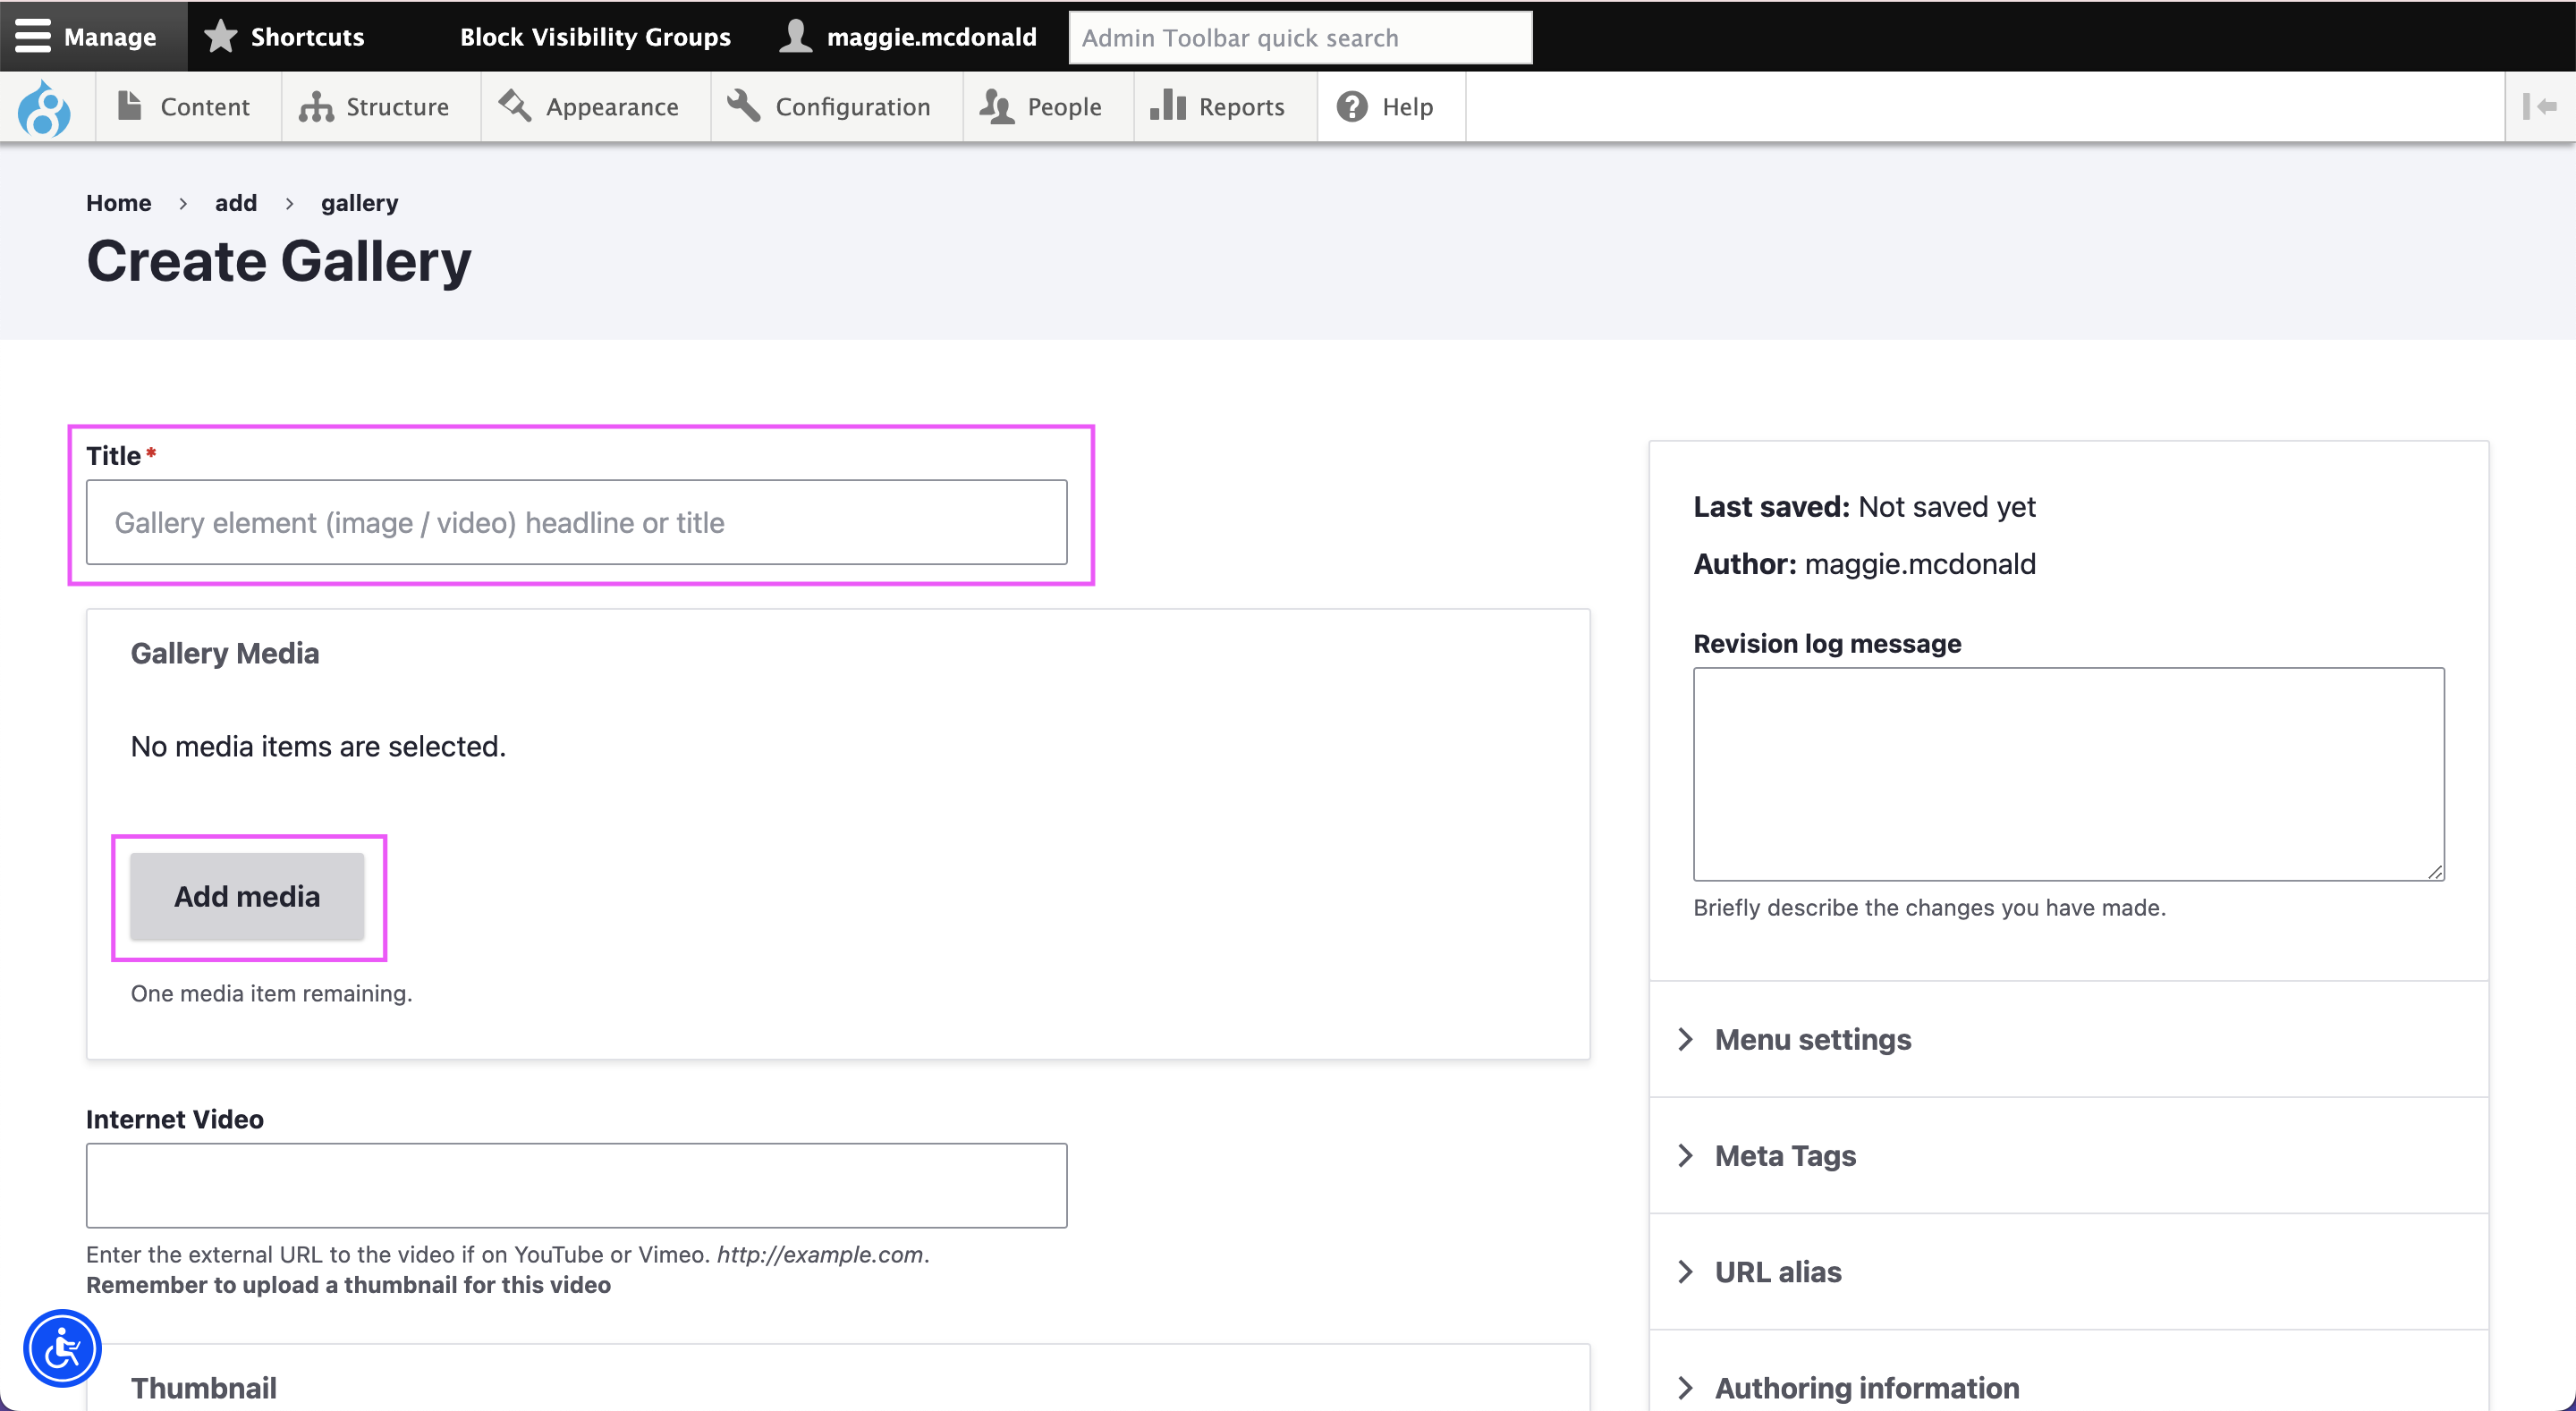Screen dimensions: 2576x1411
Task: Expand the Menu settings section
Action: coord(1811,1039)
